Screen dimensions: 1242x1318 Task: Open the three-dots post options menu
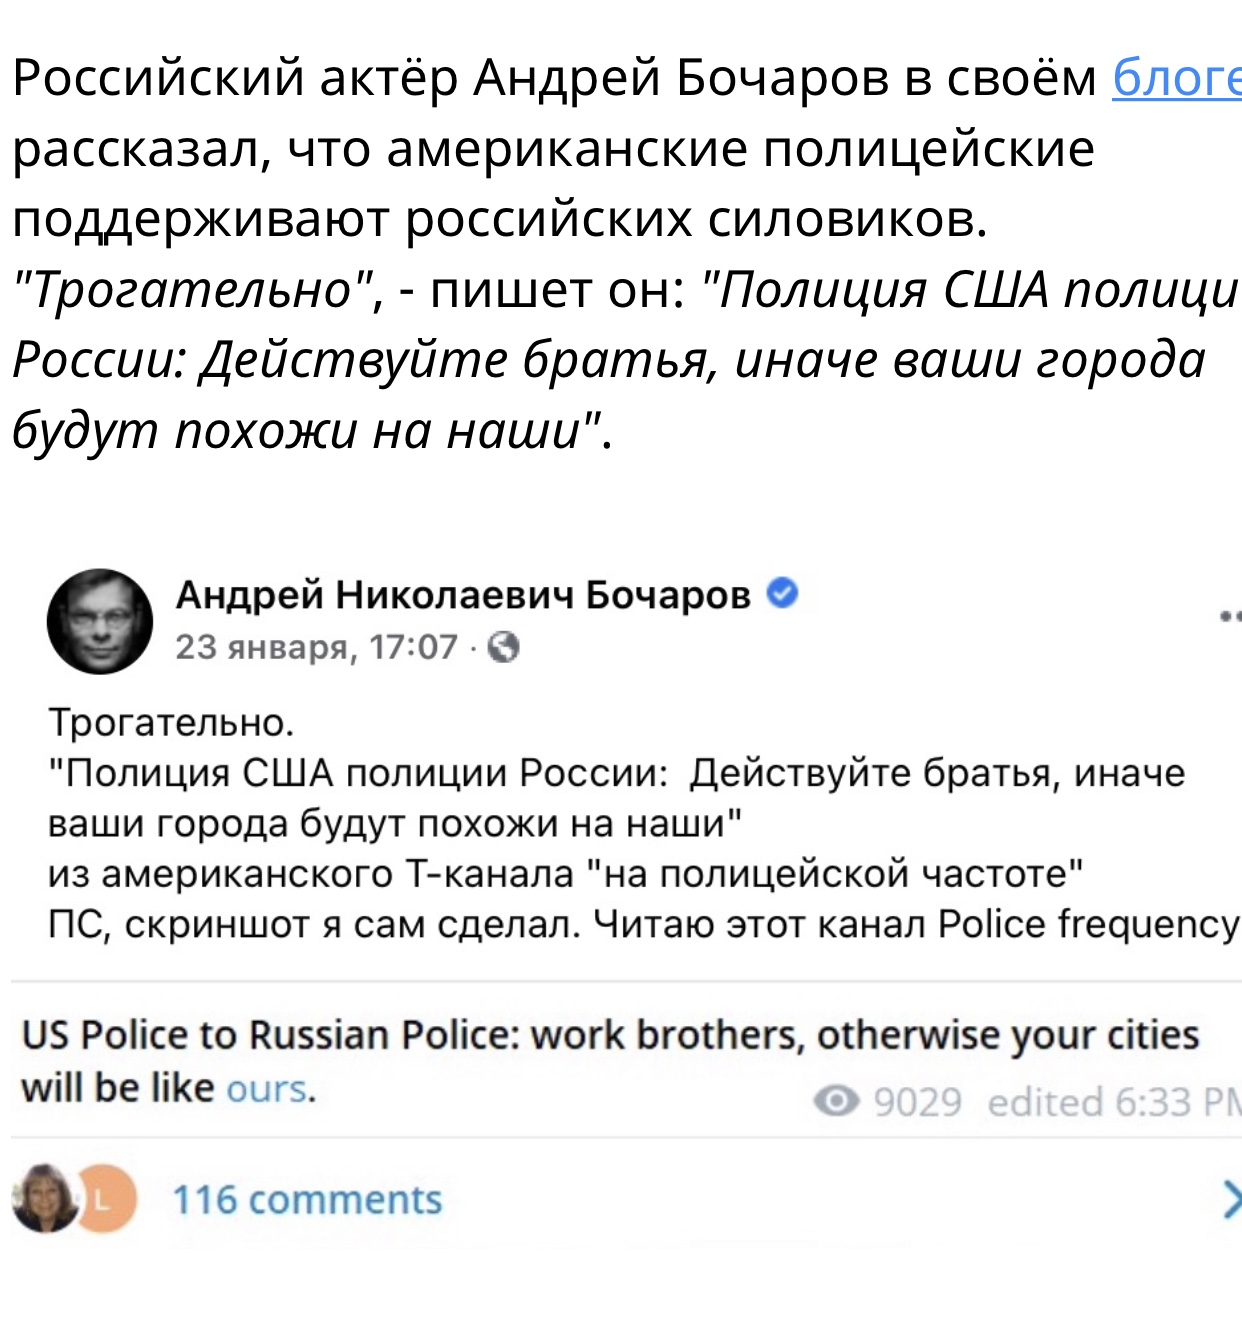(1230, 616)
